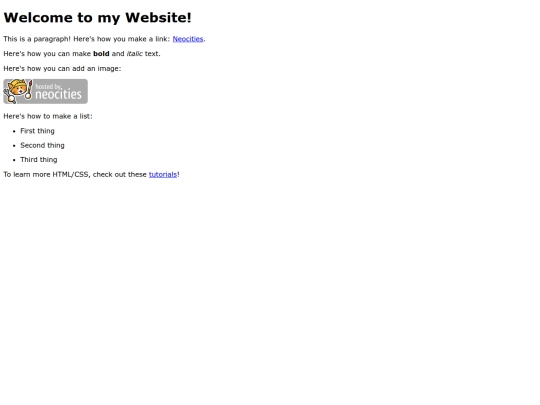The height and width of the screenshot is (405, 540).
Task: Click the bullet before "Third thing"
Action: click(x=14, y=160)
